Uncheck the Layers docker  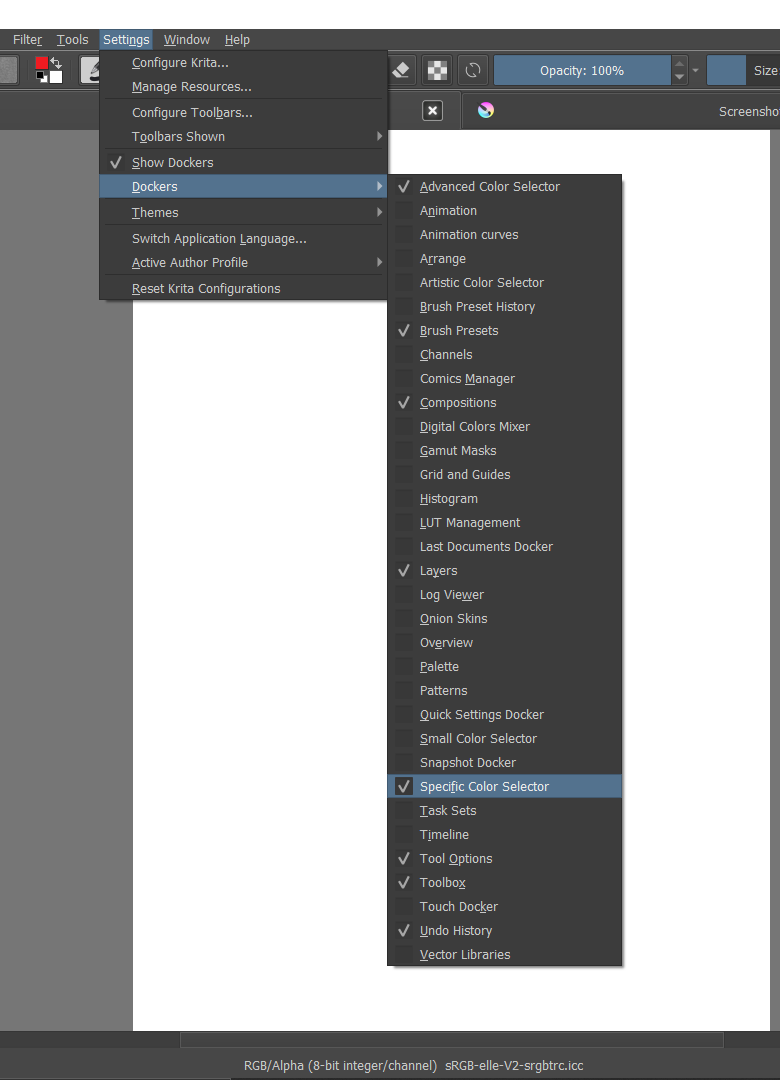click(x=504, y=570)
